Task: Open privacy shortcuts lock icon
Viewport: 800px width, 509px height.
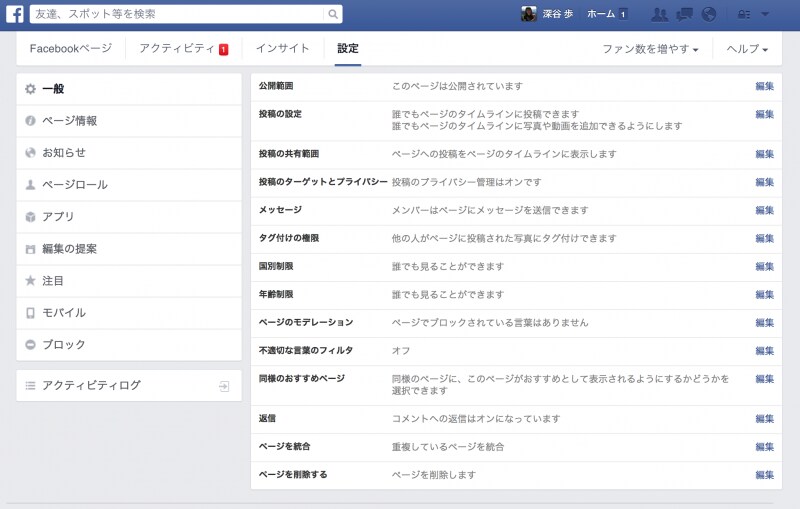Action: (x=744, y=14)
